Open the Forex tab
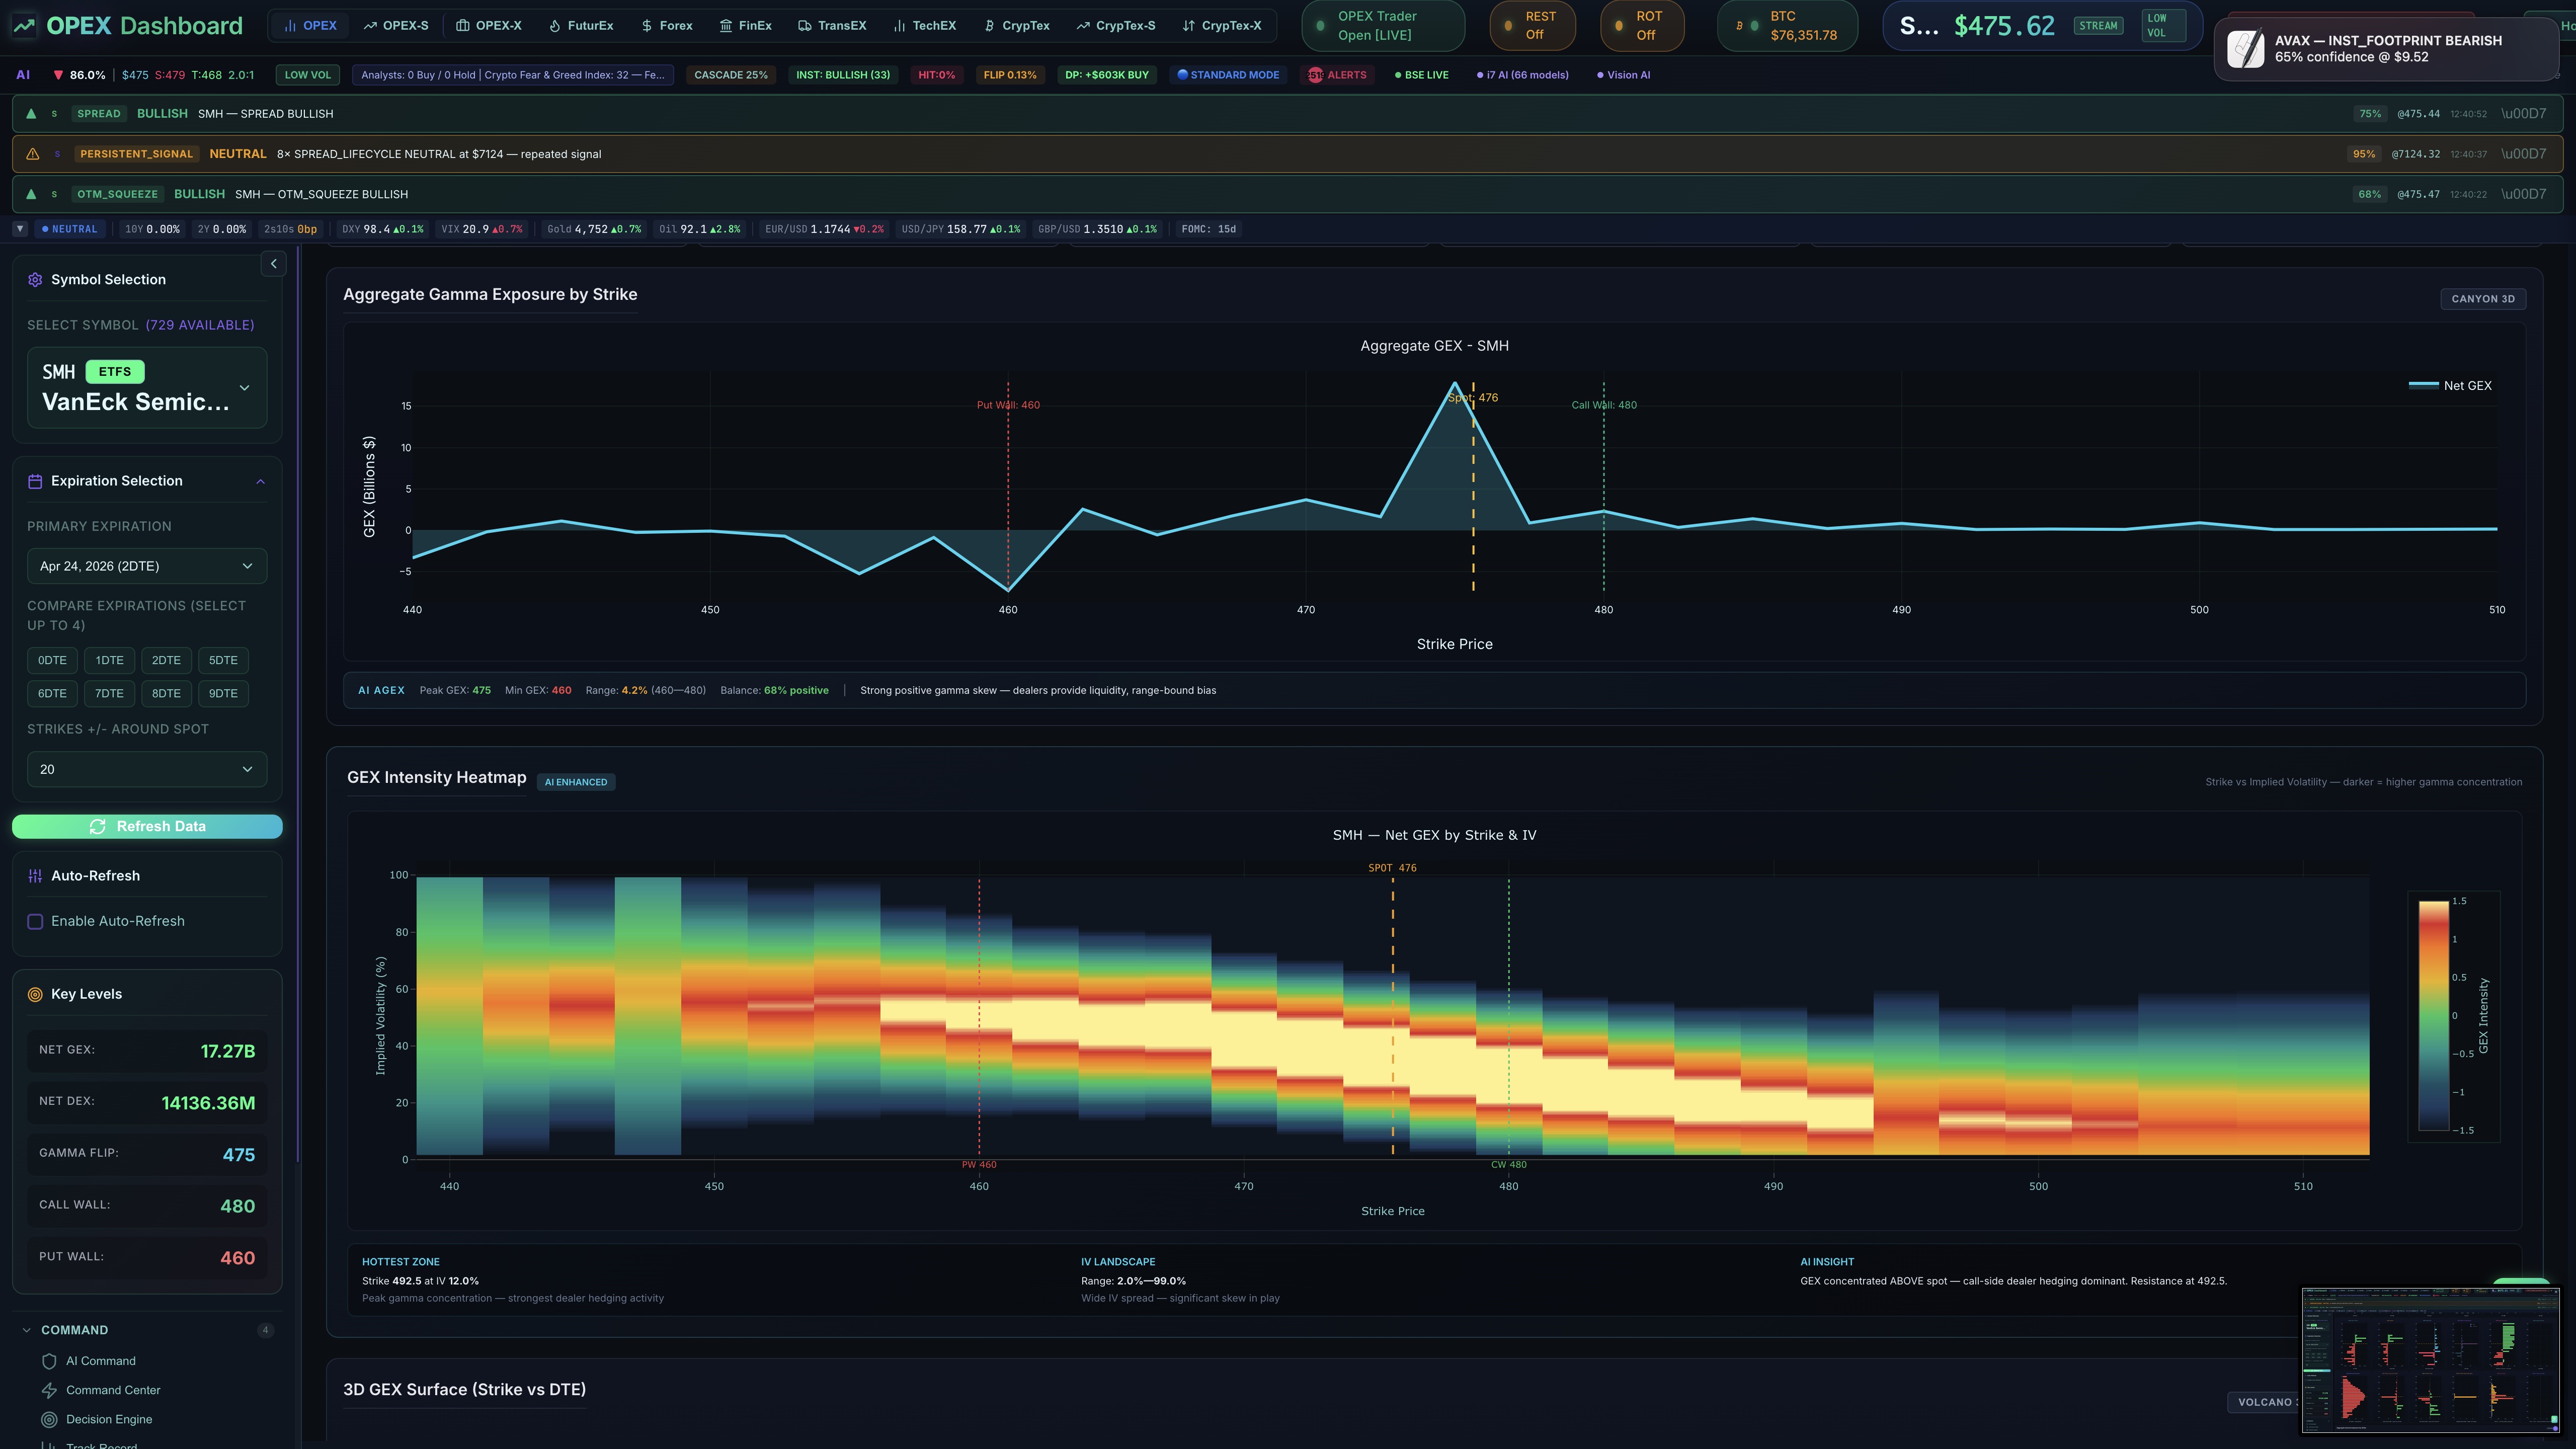 coord(667,26)
